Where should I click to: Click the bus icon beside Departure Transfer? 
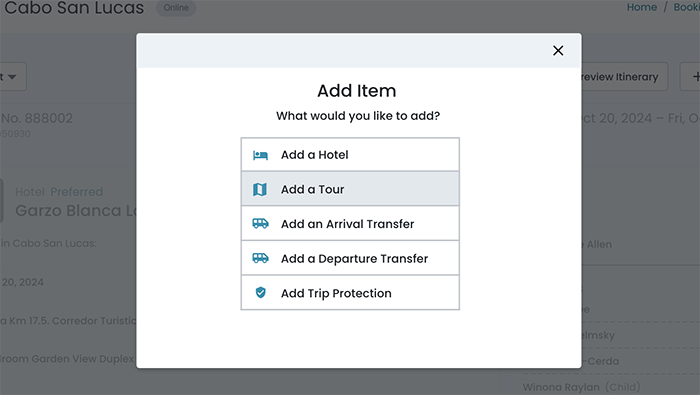[x=260, y=258]
